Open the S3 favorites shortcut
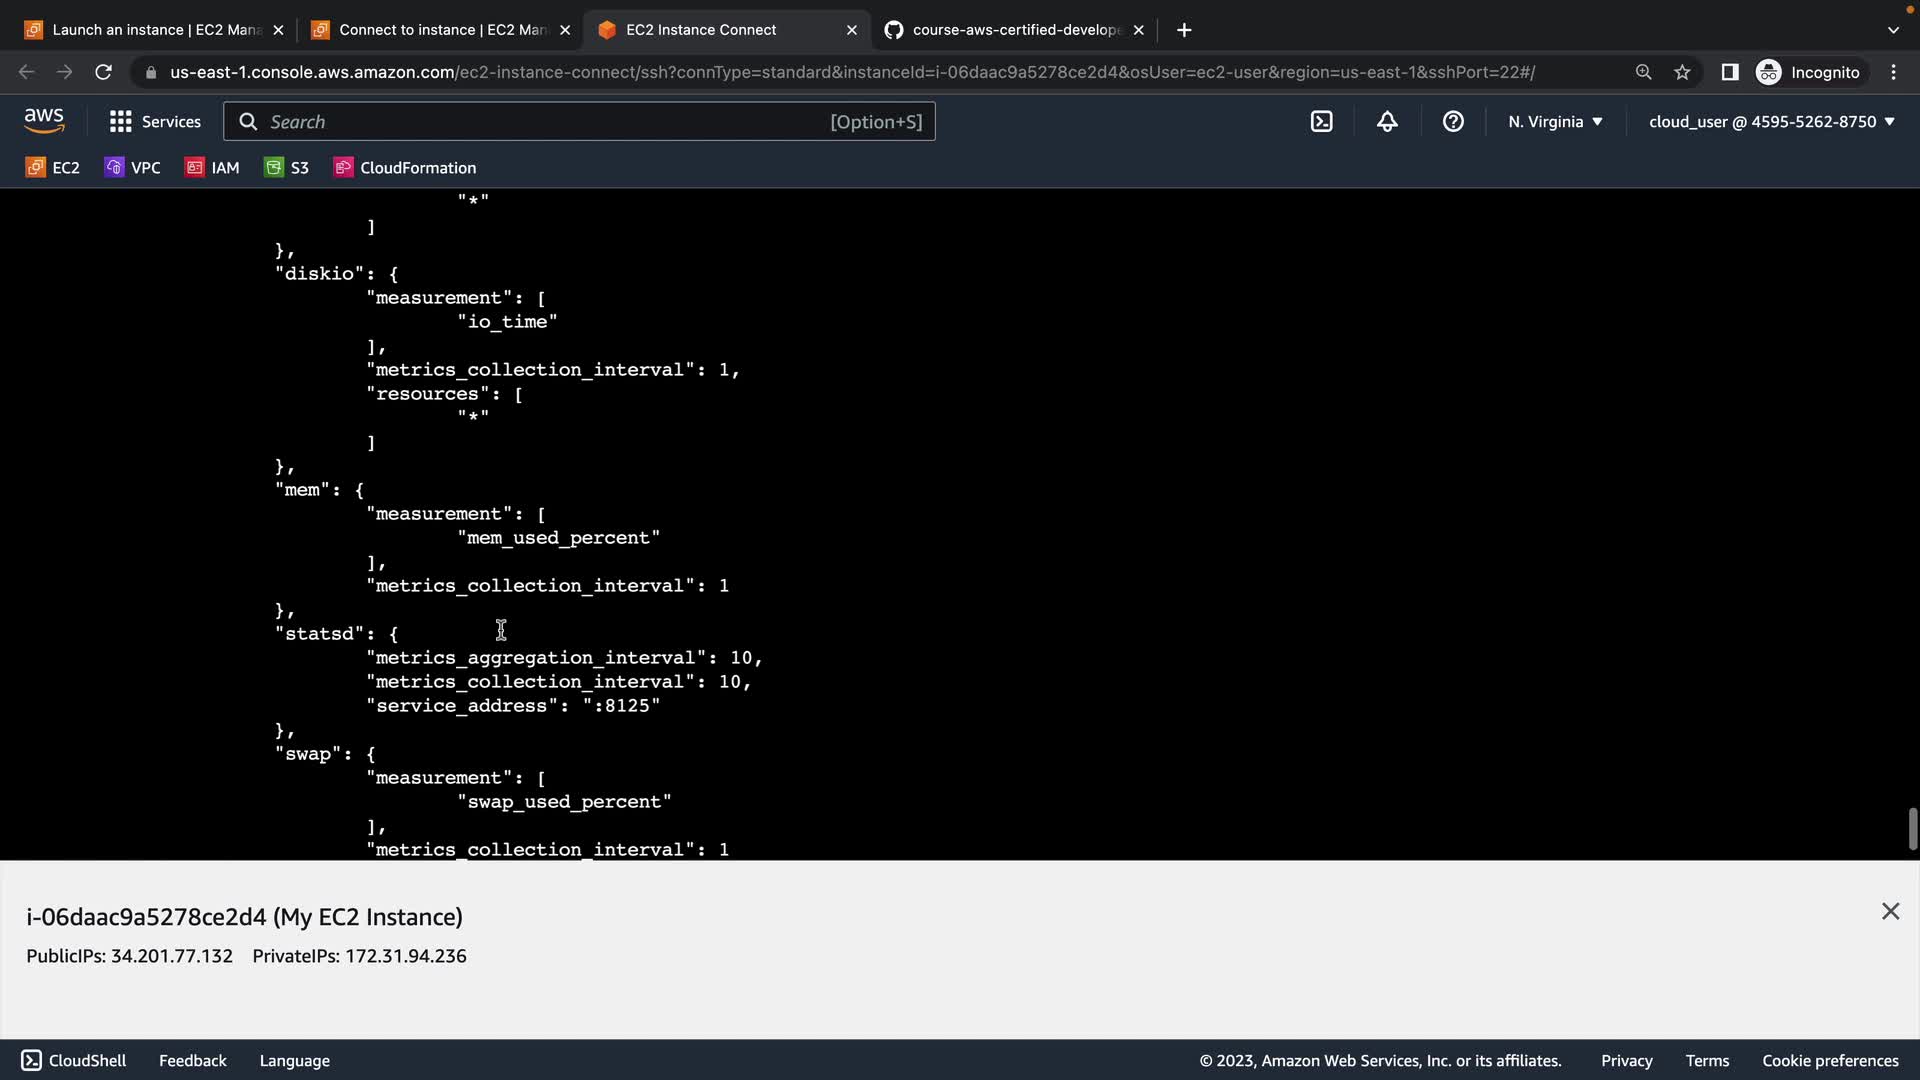Screen dimensions: 1920x1080 pyautogui.click(x=287, y=168)
